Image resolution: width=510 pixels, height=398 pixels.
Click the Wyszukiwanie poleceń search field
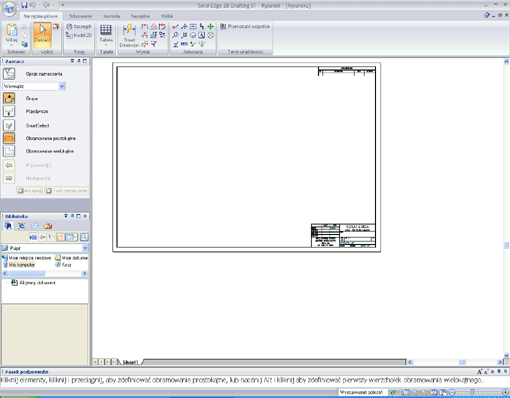pyautogui.click(x=363, y=392)
